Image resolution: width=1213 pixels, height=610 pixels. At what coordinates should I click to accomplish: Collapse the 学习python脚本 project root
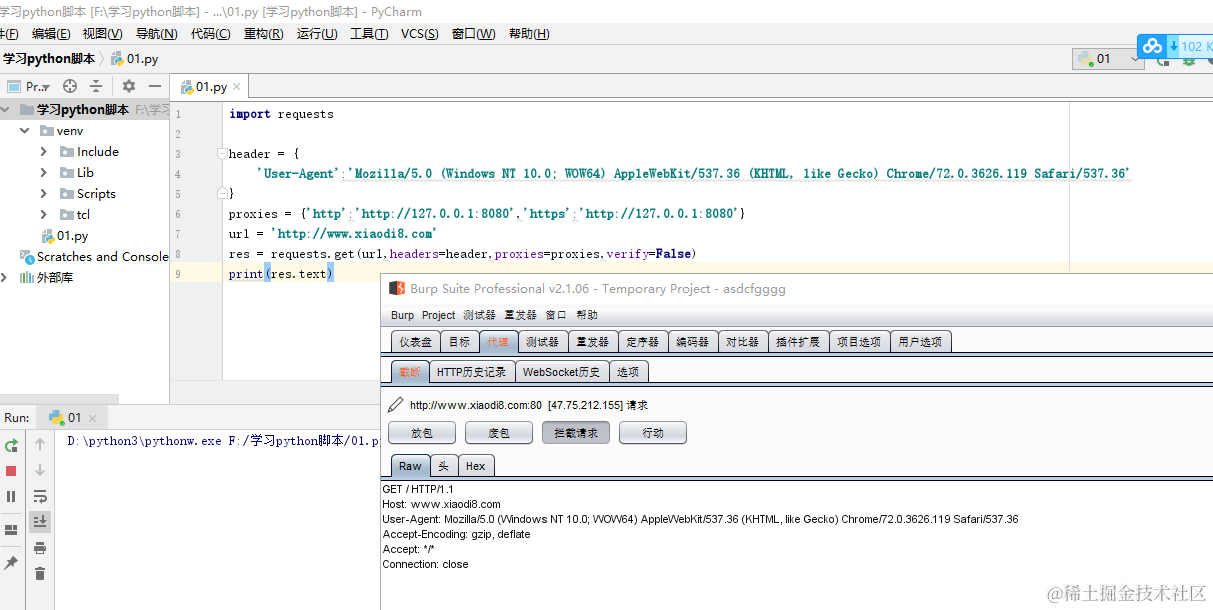tap(5, 110)
